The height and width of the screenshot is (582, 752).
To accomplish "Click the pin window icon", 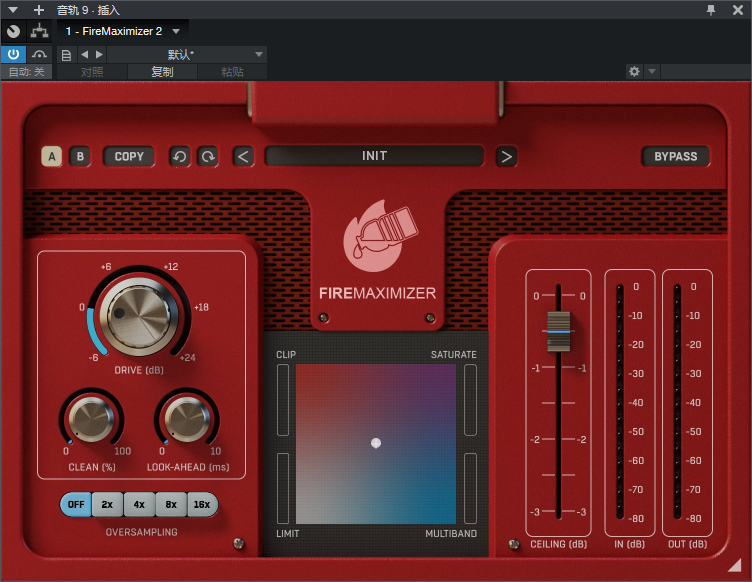I will (x=711, y=10).
